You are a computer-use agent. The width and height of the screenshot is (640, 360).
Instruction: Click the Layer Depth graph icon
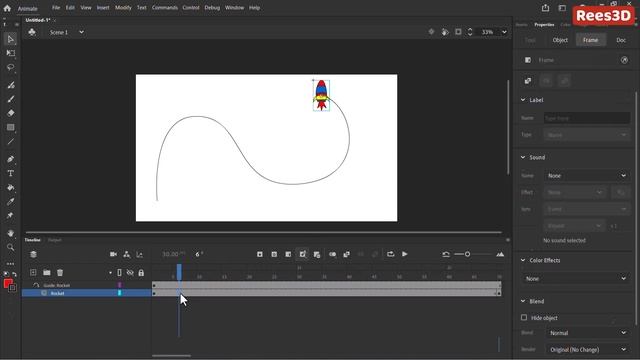point(140,254)
